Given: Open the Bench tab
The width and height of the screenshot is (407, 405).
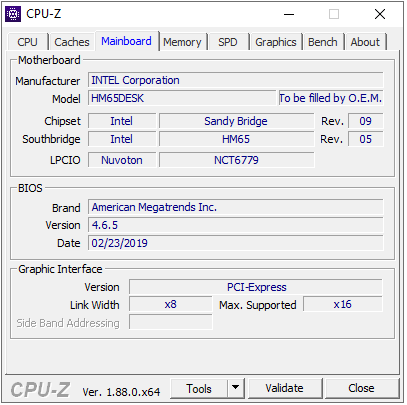Looking at the screenshot, I should (323, 42).
